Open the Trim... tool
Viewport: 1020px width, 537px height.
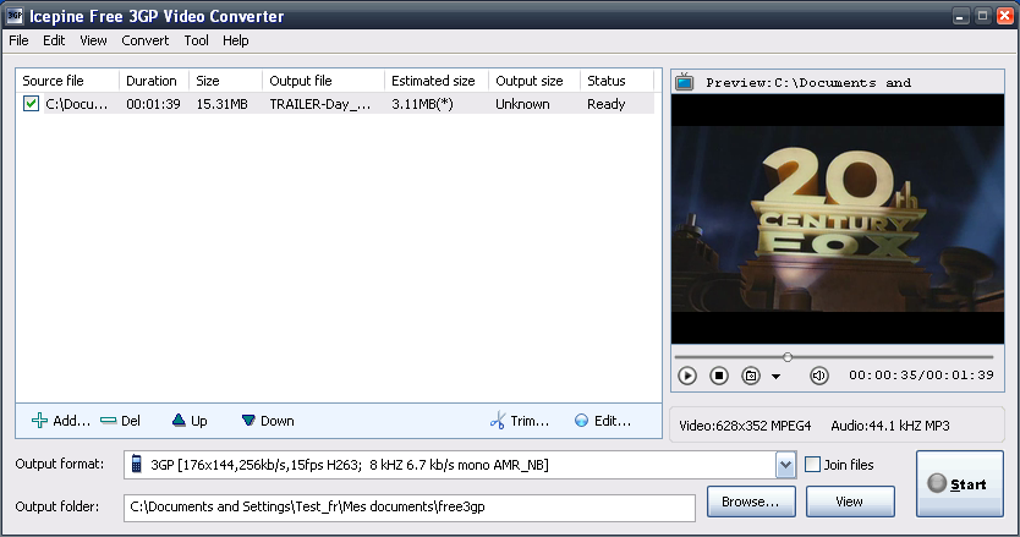pos(519,421)
